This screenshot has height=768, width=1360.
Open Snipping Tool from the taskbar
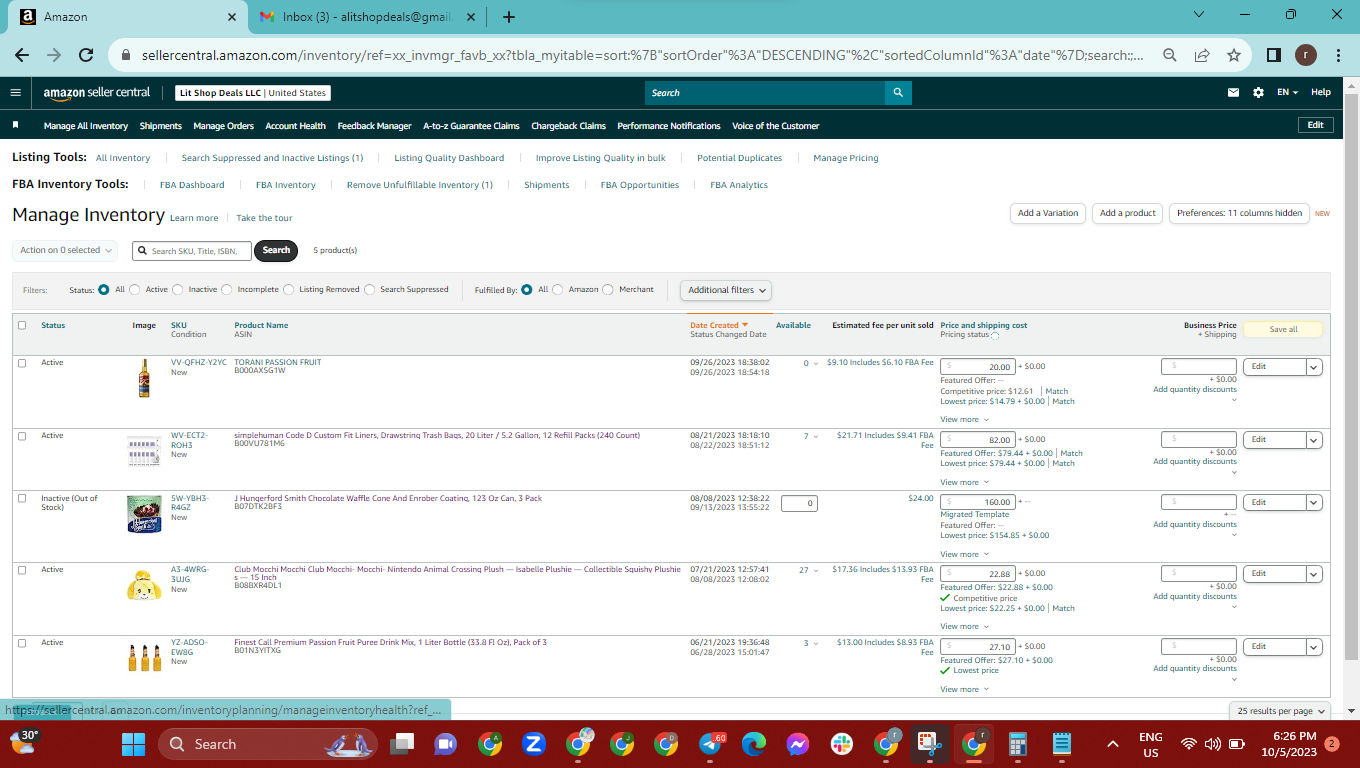(x=929, y=744)
